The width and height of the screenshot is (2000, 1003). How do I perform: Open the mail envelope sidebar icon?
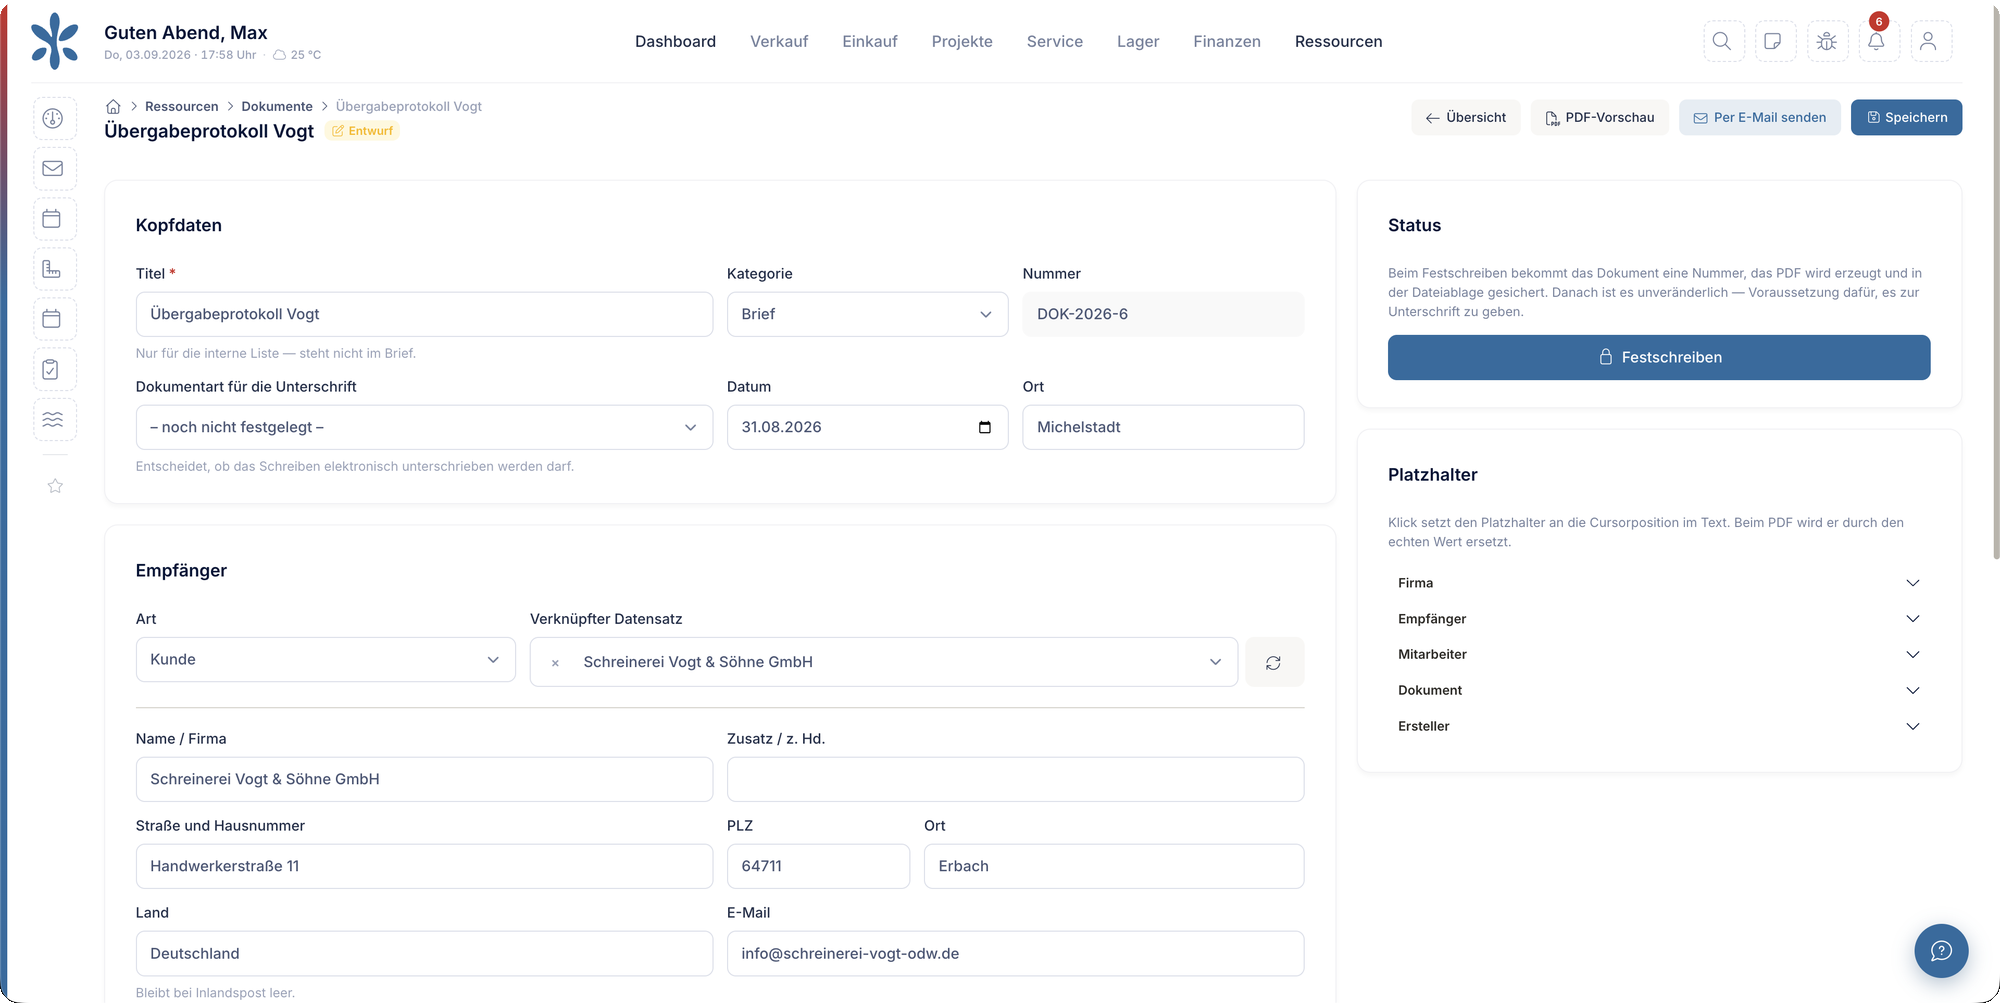pos(53,168)
